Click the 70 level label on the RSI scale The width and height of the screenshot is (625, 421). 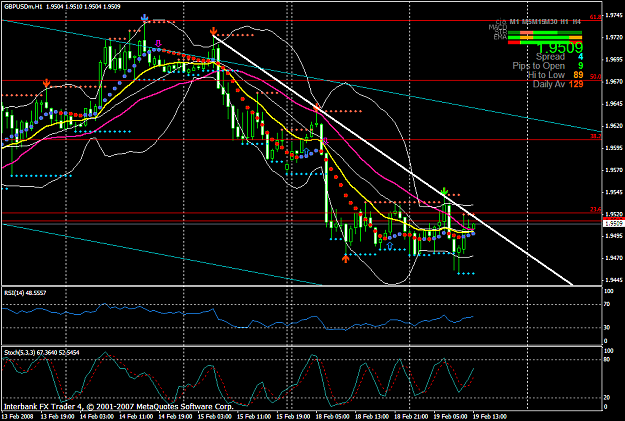click(x=608, y=305)
